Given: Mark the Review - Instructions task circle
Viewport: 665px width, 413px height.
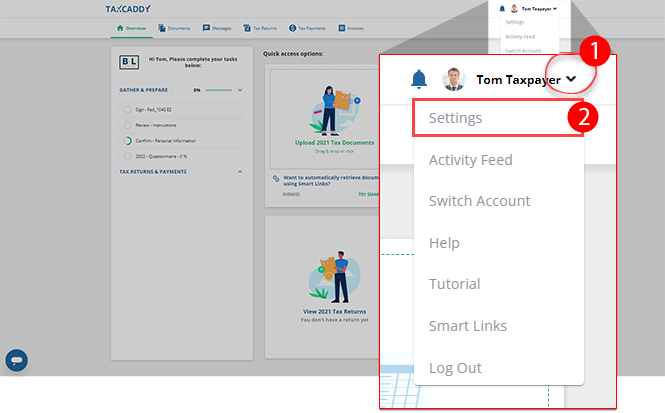Looking at the screenshot, I should coord(127,125).
